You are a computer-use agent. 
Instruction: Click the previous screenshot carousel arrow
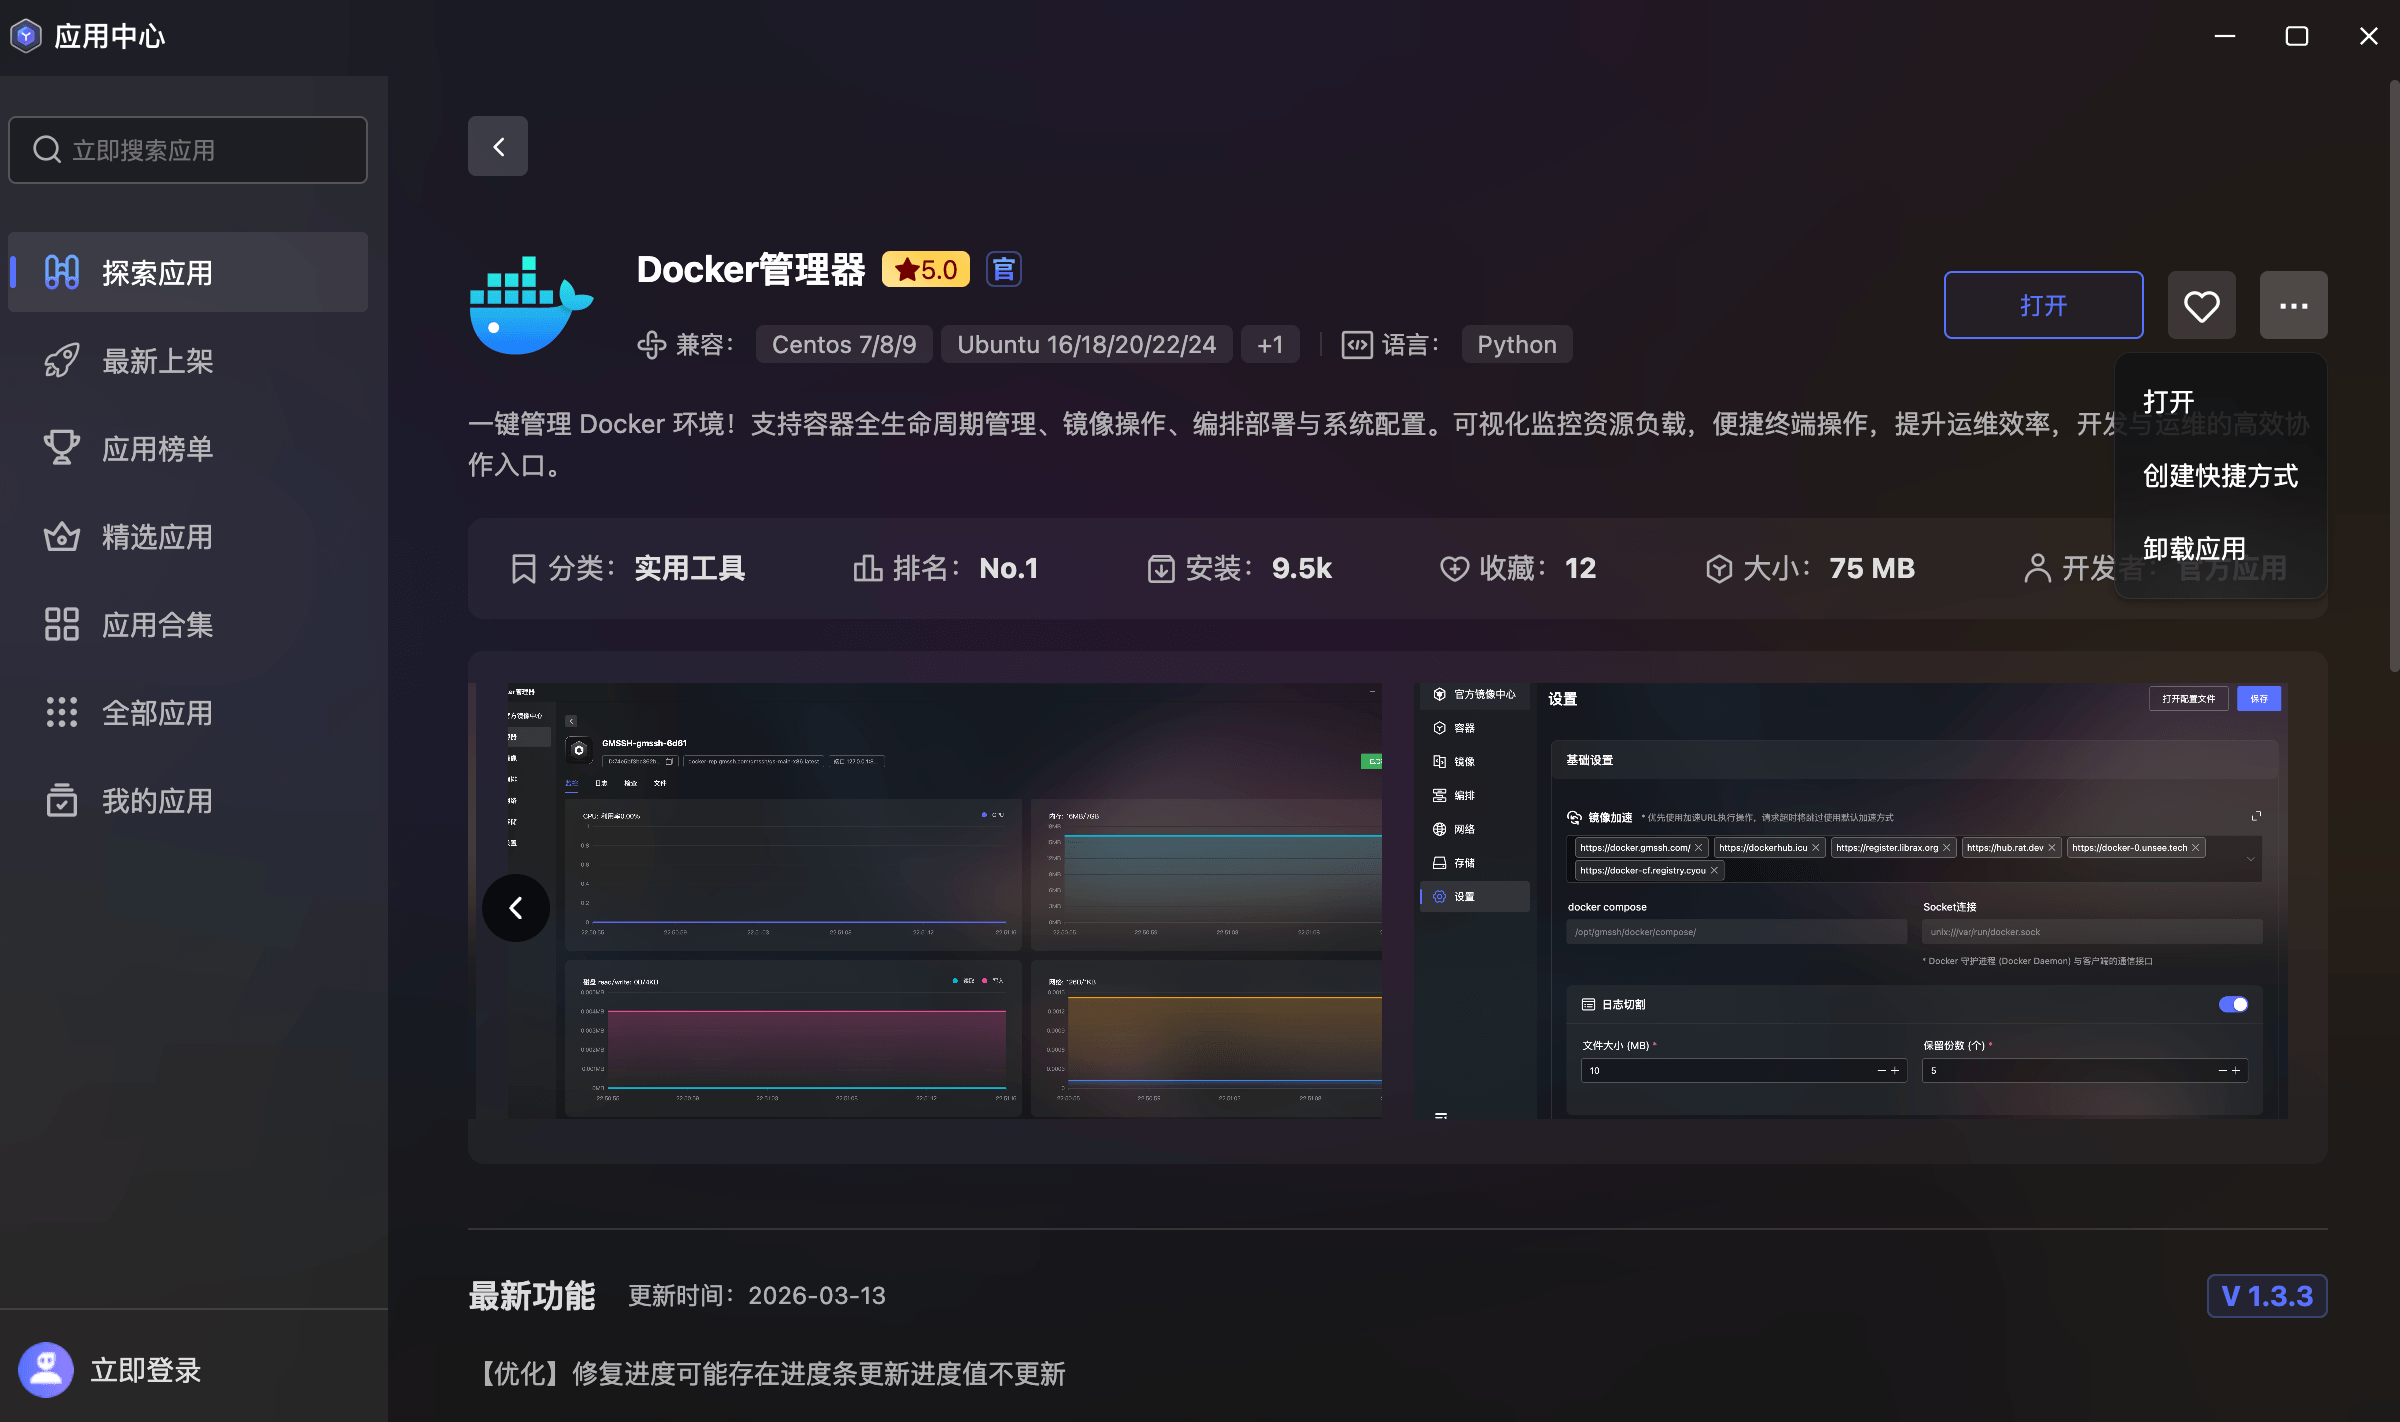516,908
